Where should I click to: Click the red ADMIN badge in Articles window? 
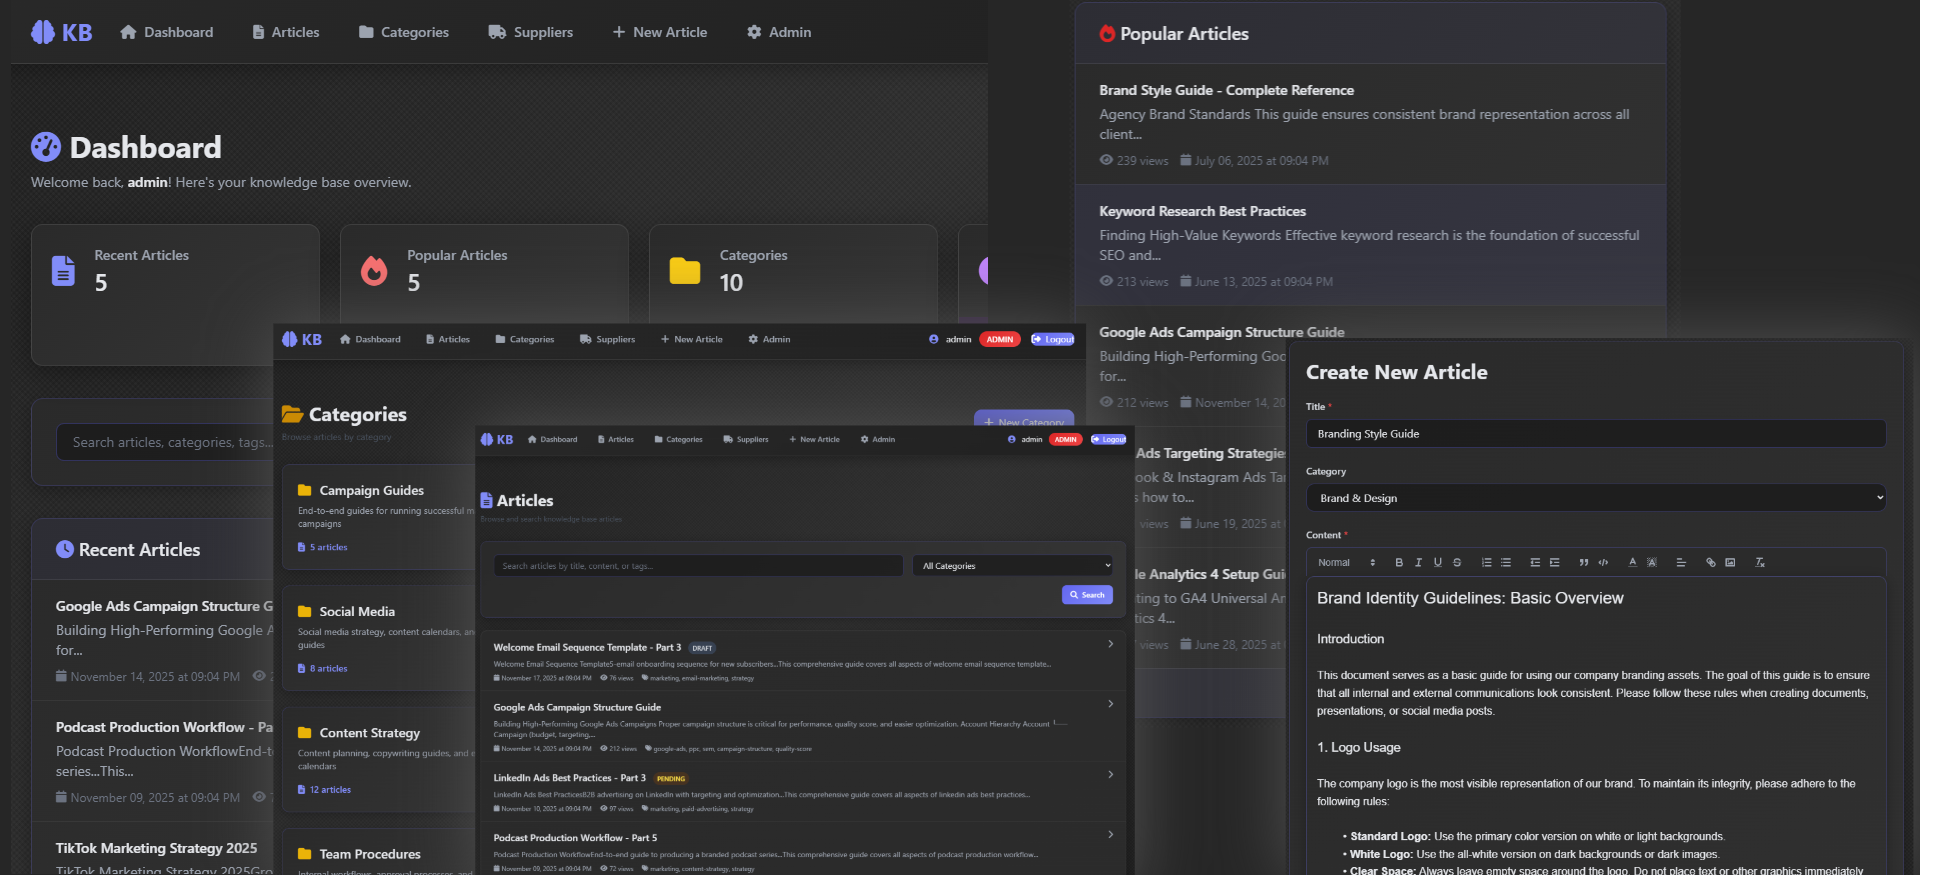click(1065, 439)
